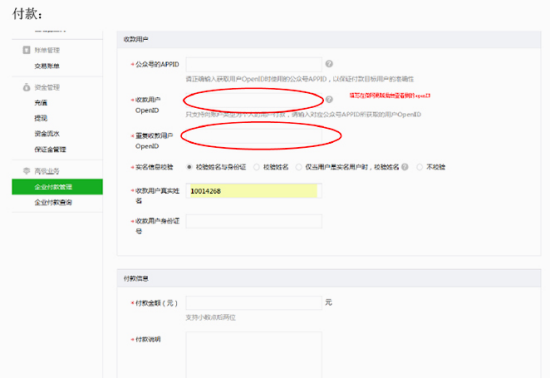This screenshot has height=378, width=550.
Task: Open the help icon beside the 收款用户OpenID field
Action: coord(329,100)
